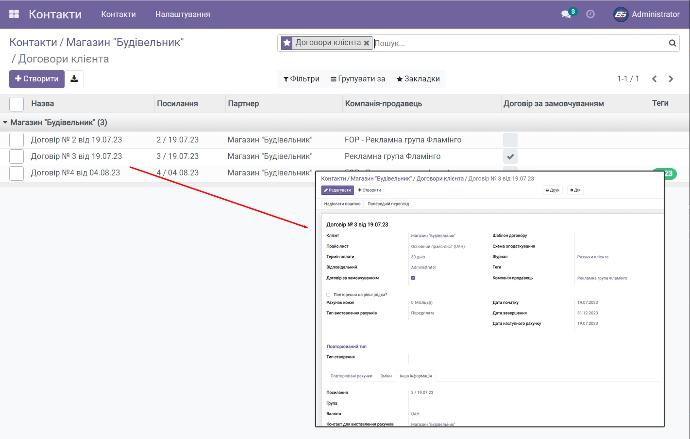690x439 pixels.
Task: Click the search magnifier icon
Action: [x=672, y=44]
